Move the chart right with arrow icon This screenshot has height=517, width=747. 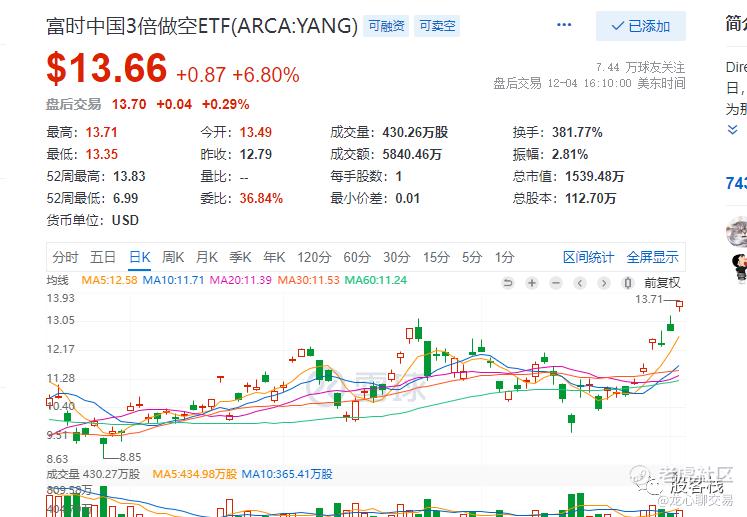pyautogui.click(x=604, y=283)
